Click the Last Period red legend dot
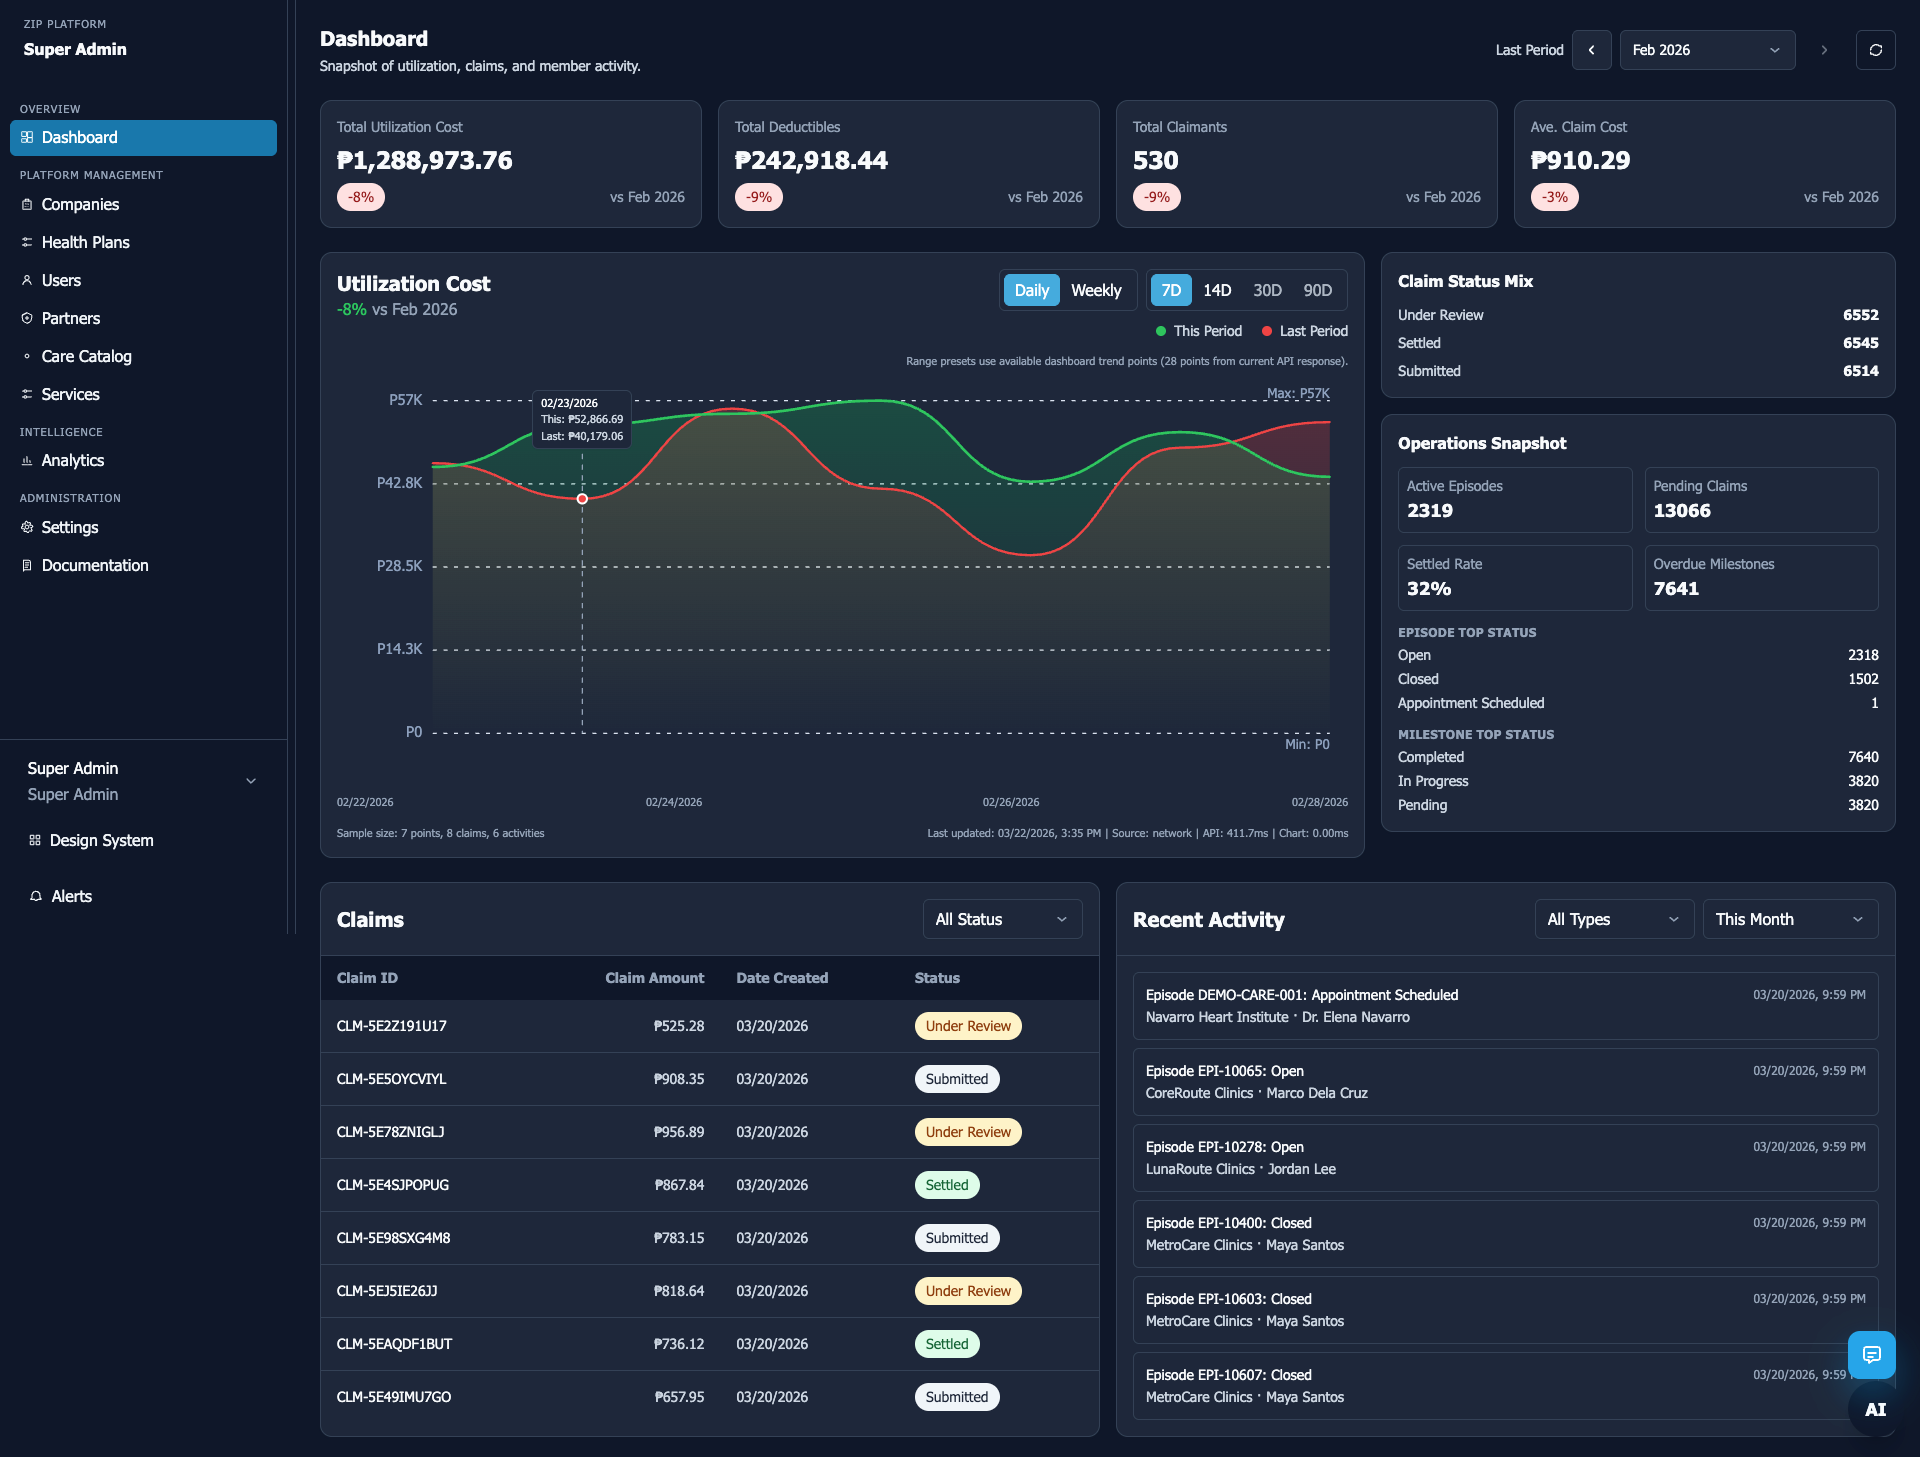The width and height of the screenshot is (1920, 1457). click(1267, 331)
